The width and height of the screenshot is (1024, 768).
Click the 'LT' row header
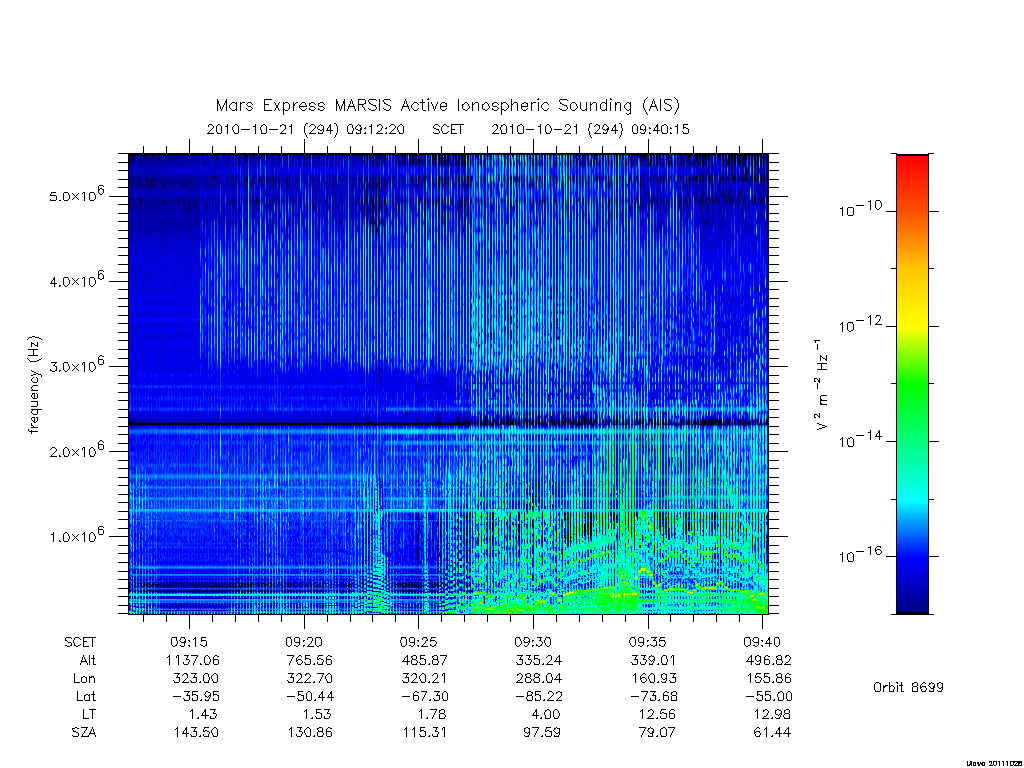88,714
